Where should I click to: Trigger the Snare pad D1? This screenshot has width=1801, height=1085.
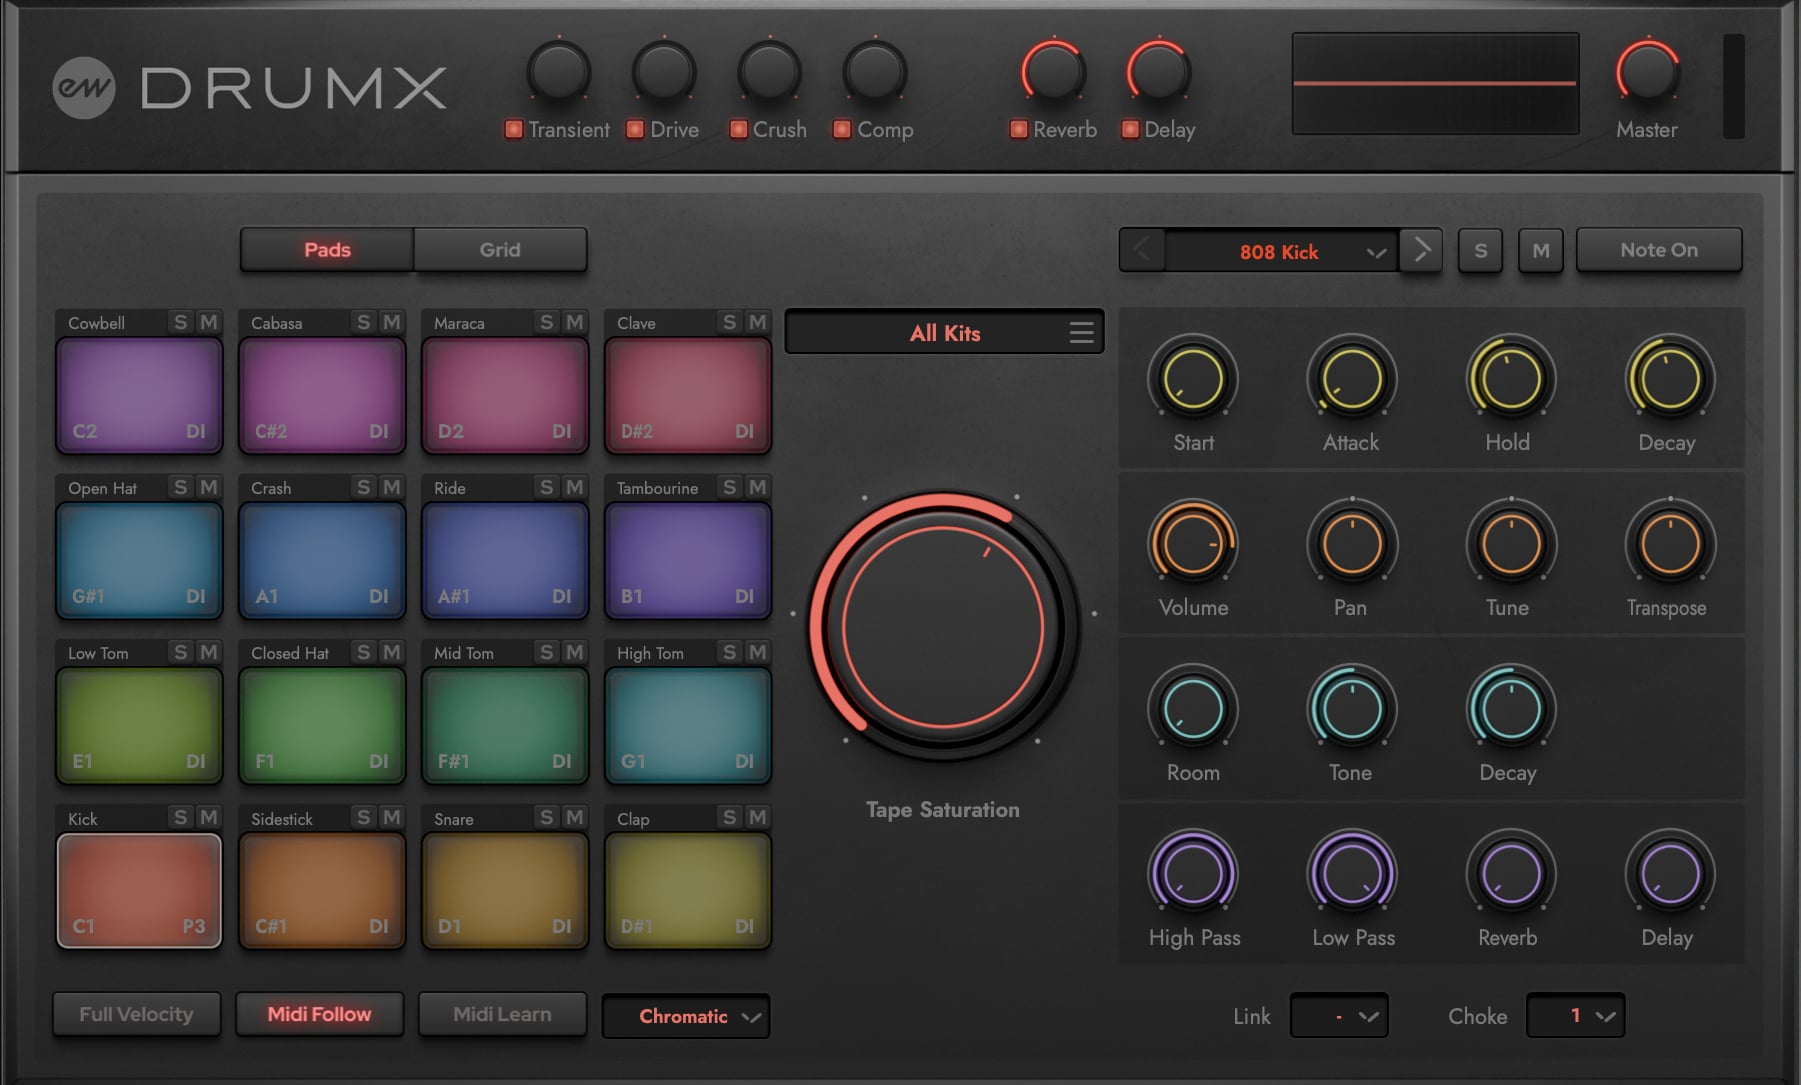click(x=505, y=890)
